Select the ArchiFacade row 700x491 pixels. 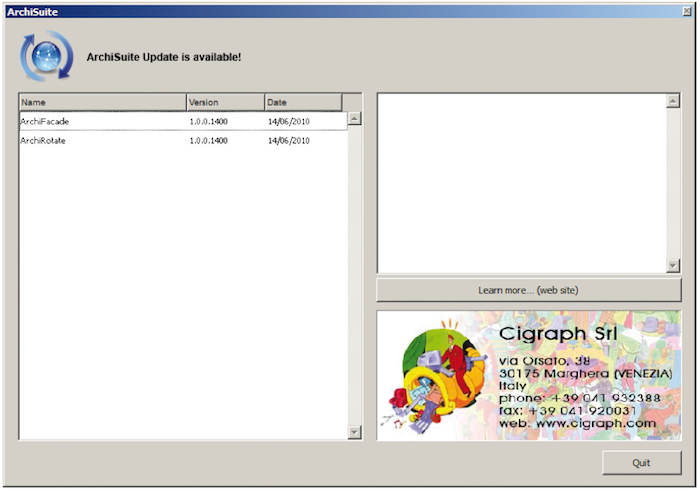click(183, 121)
